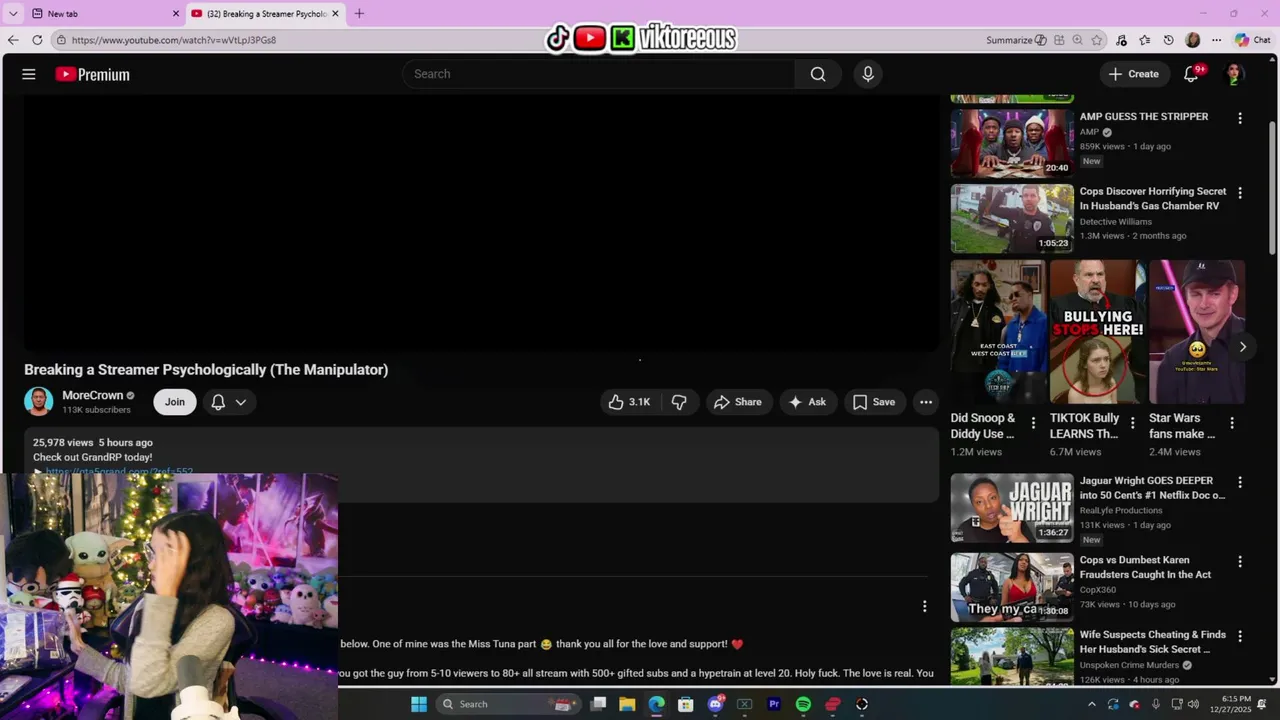The height and width of the screenshot is (720, 1280).
Task: Open Cops vs Dumbest Karen thumbnail
Action: 1012,587
